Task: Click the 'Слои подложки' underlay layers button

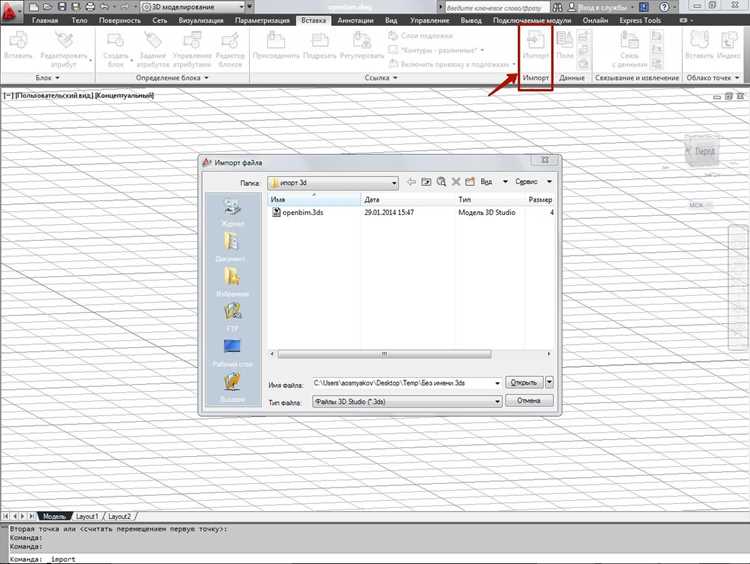Action: [x=420, y=35]
